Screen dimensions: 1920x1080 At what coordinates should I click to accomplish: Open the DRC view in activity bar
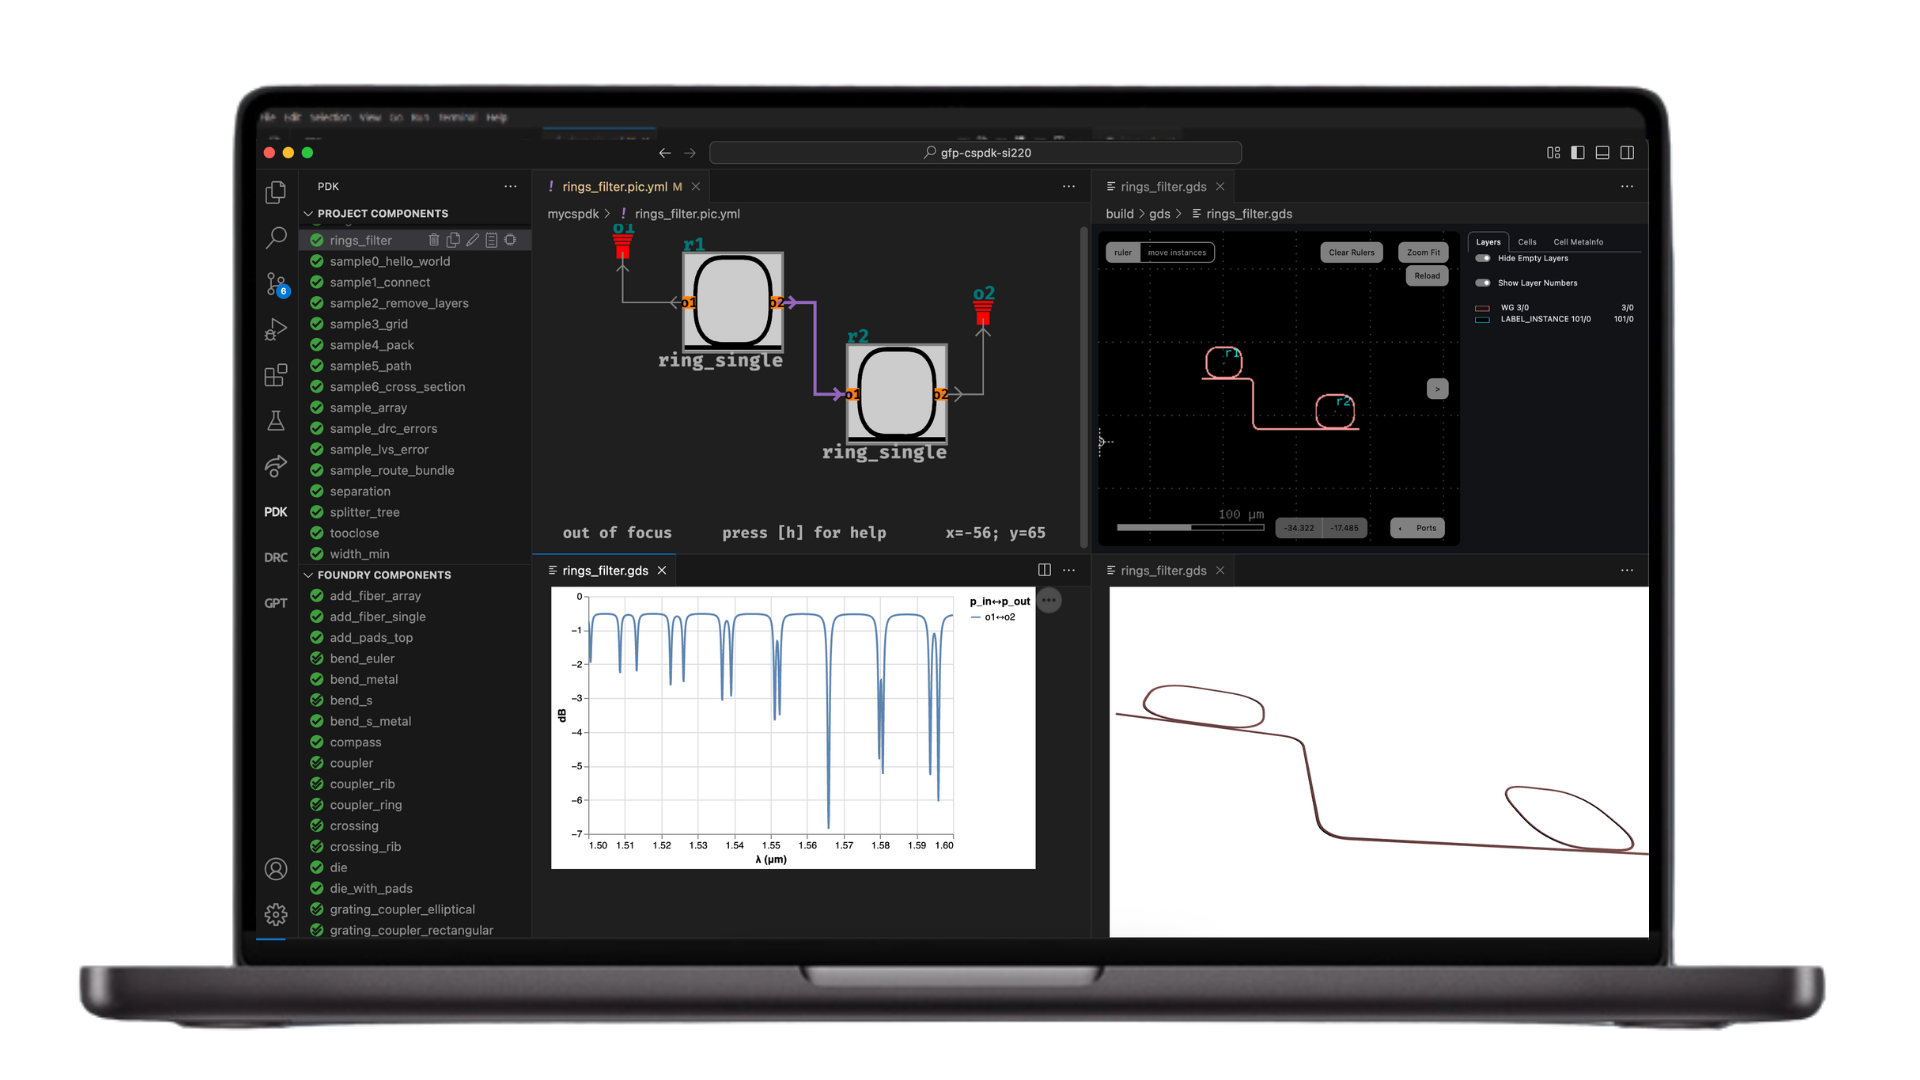276,558
